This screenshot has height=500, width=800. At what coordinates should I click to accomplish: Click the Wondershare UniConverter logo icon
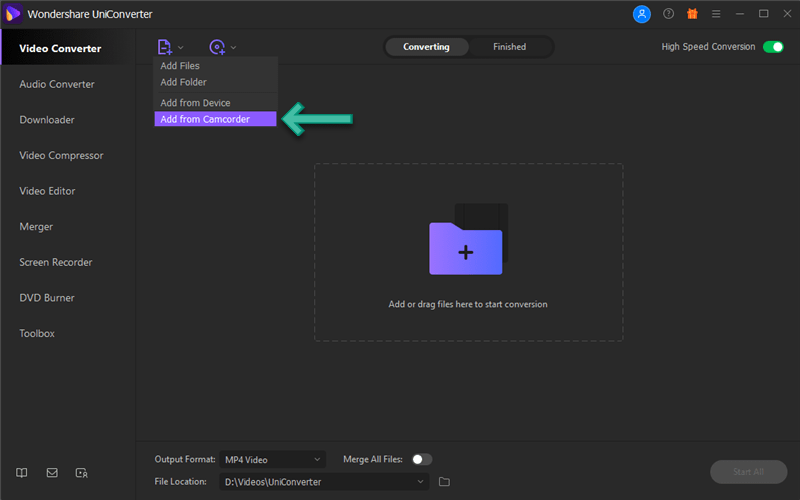pos(13,14)
